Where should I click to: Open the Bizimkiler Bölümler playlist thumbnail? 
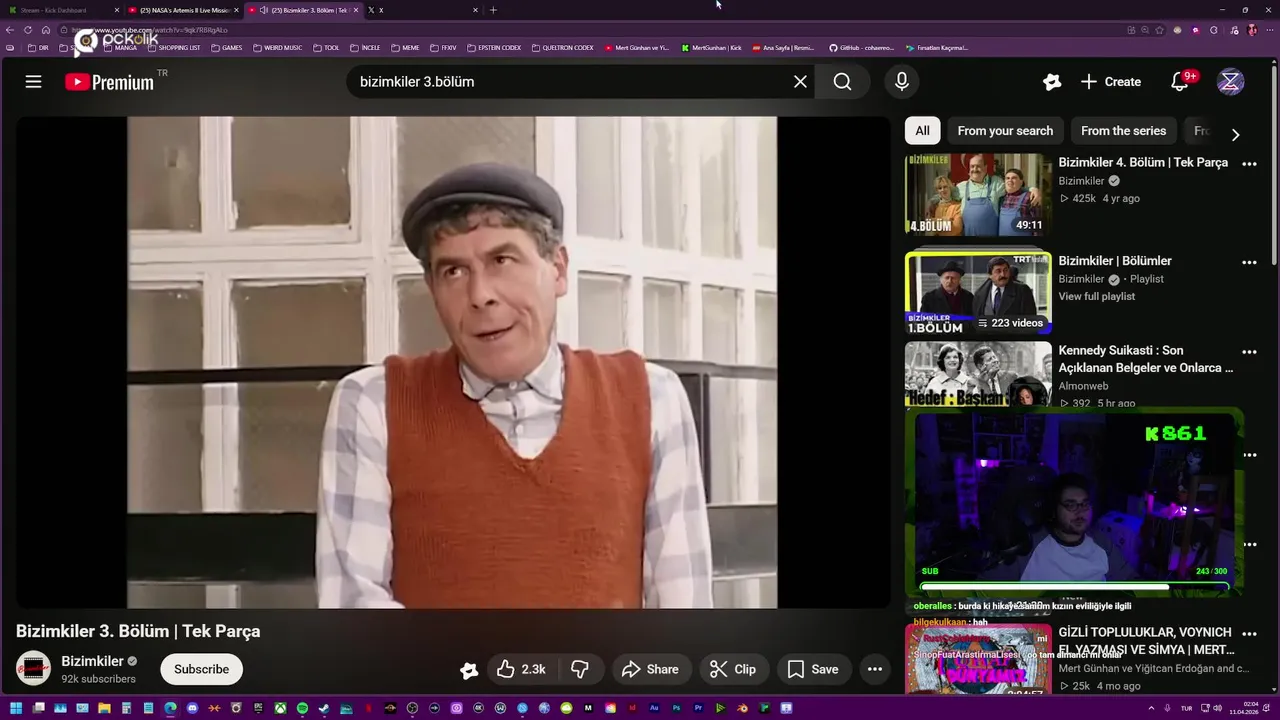click(978, 292)
